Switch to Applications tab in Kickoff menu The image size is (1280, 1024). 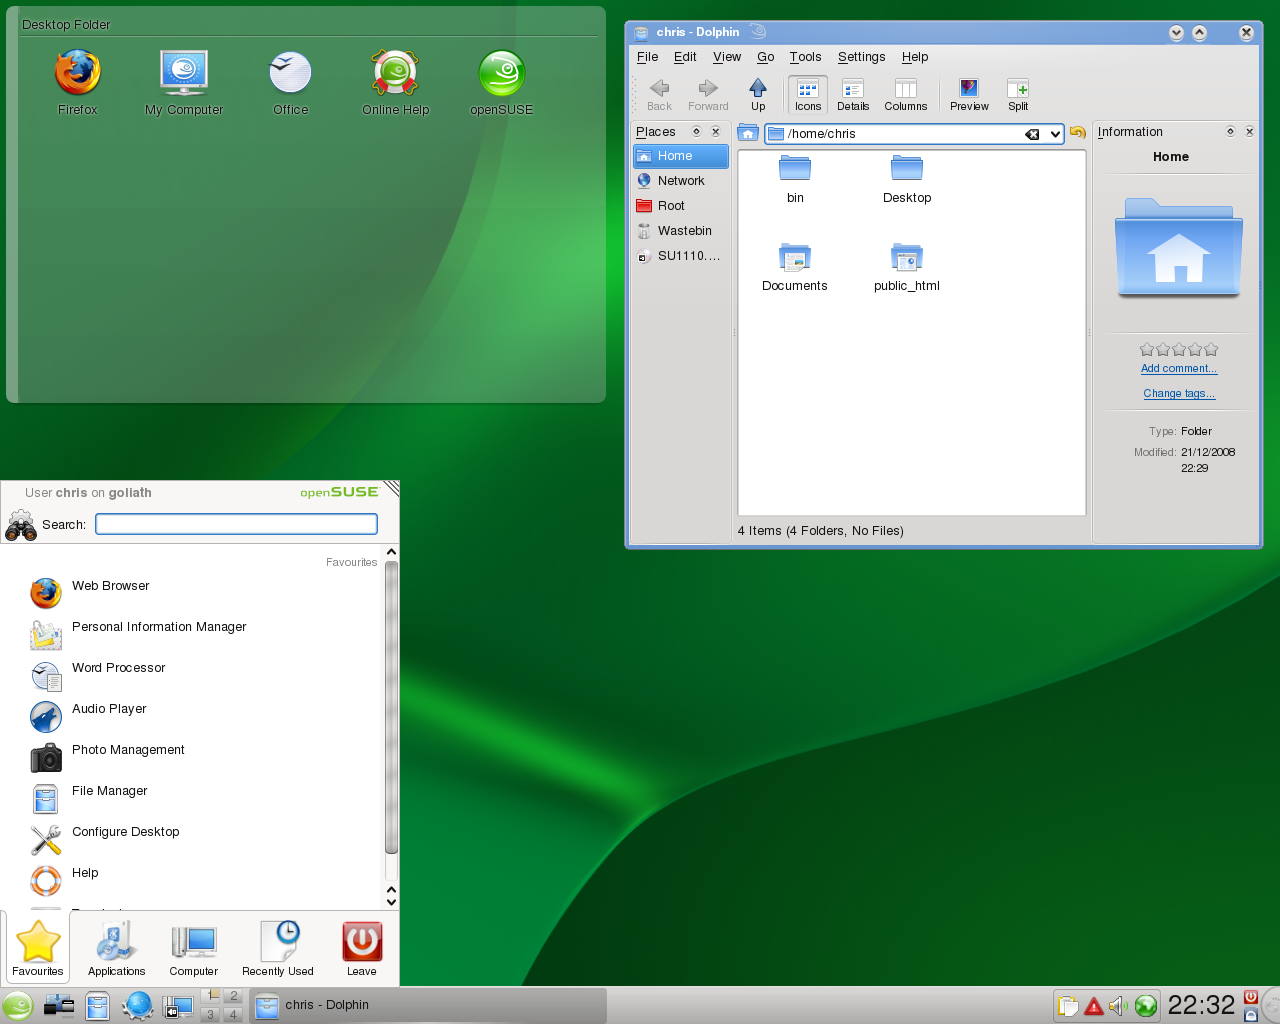tap(117, 948)
